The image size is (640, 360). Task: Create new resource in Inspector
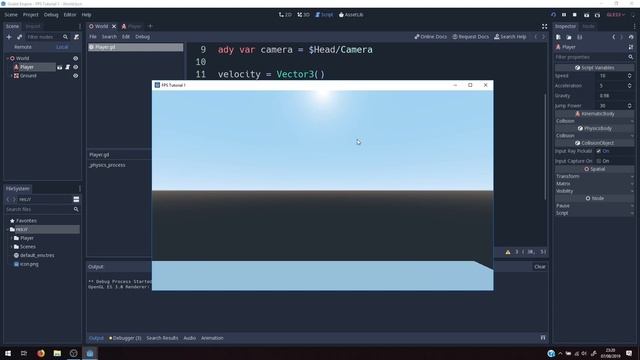click(558, 37)
